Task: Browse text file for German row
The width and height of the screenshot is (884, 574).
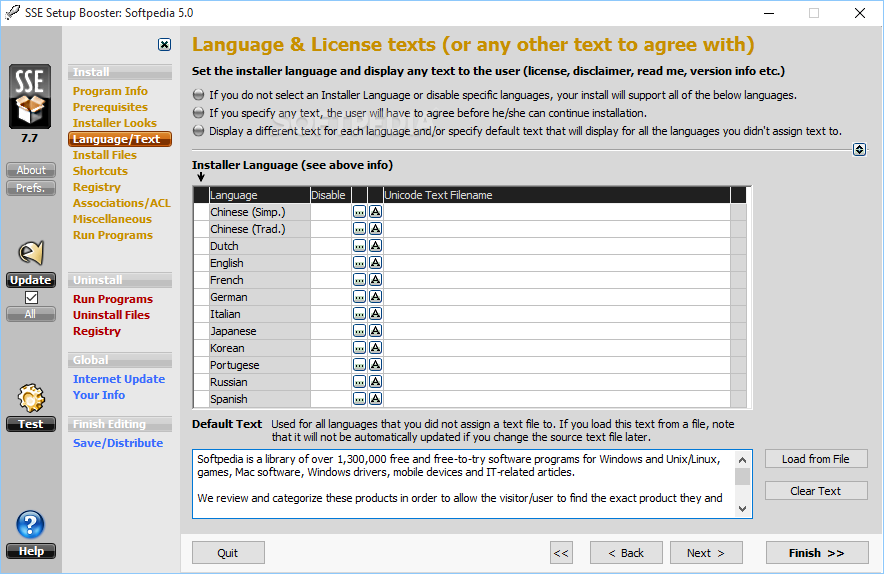Action: [359, 297]
